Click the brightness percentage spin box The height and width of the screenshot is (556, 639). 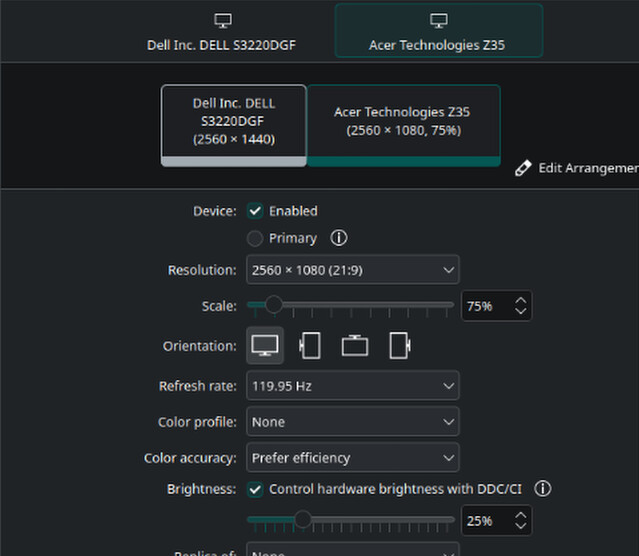click(486, 521)
